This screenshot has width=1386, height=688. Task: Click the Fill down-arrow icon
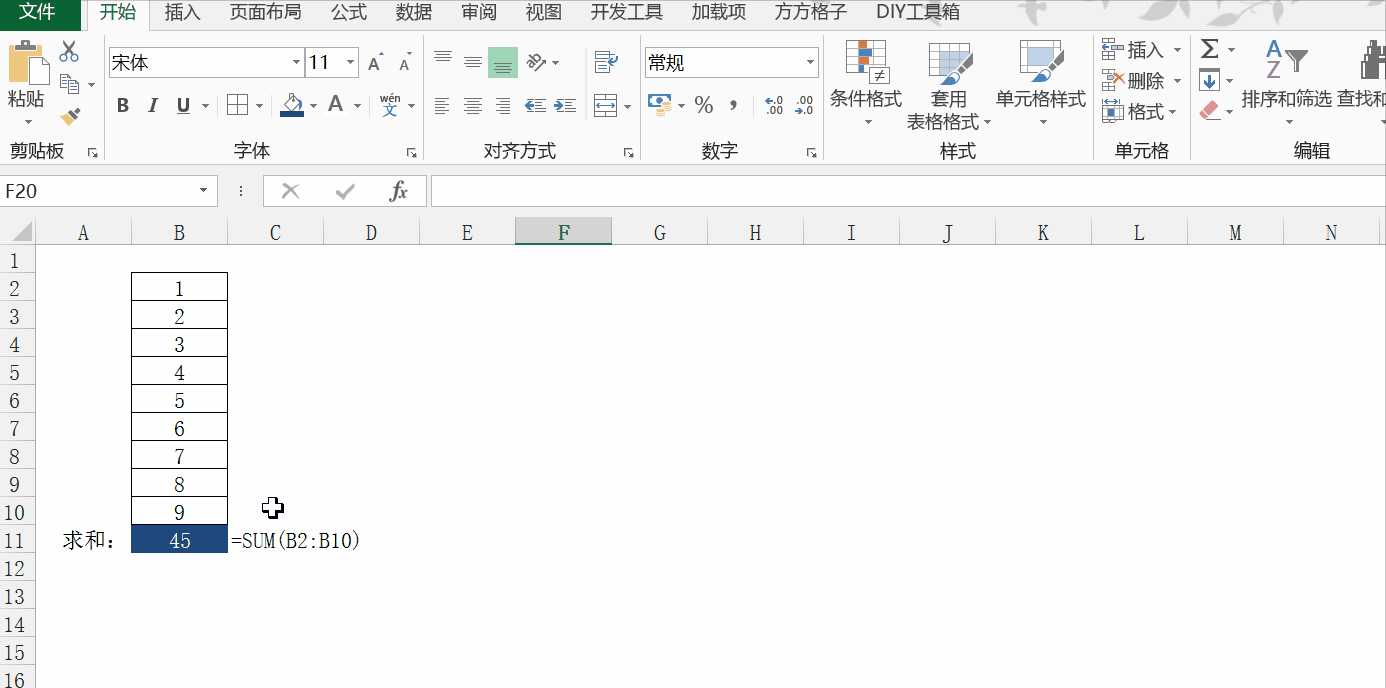click(x=1210, y=81)
